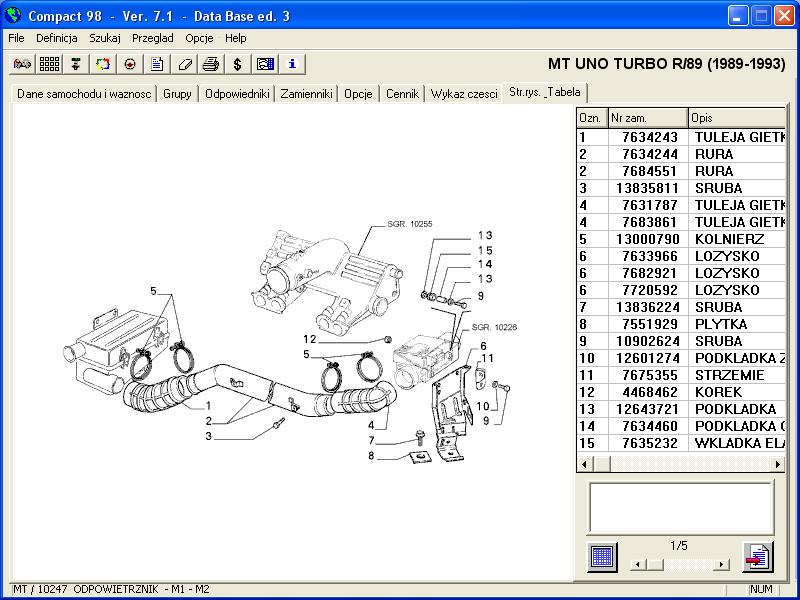Select row with part number 7675355
This screenshot has height=600, width=800.
[649, 375]
